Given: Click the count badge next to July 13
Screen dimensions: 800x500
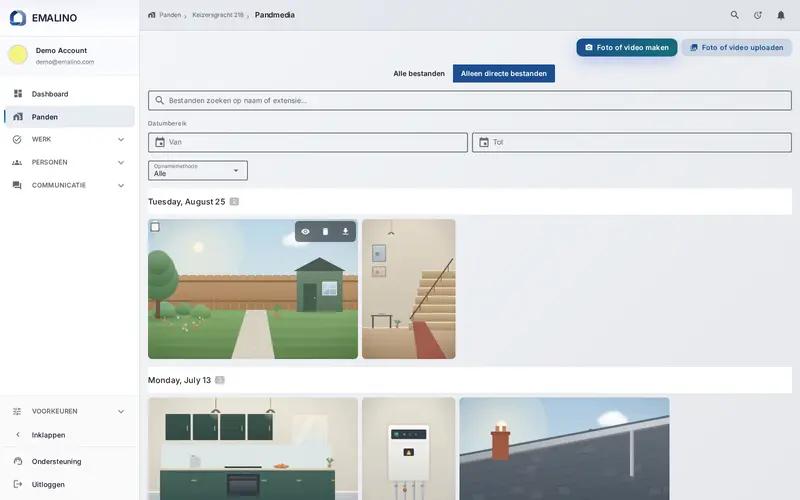Looking at the screenshot, I should [x=220, y=380].
